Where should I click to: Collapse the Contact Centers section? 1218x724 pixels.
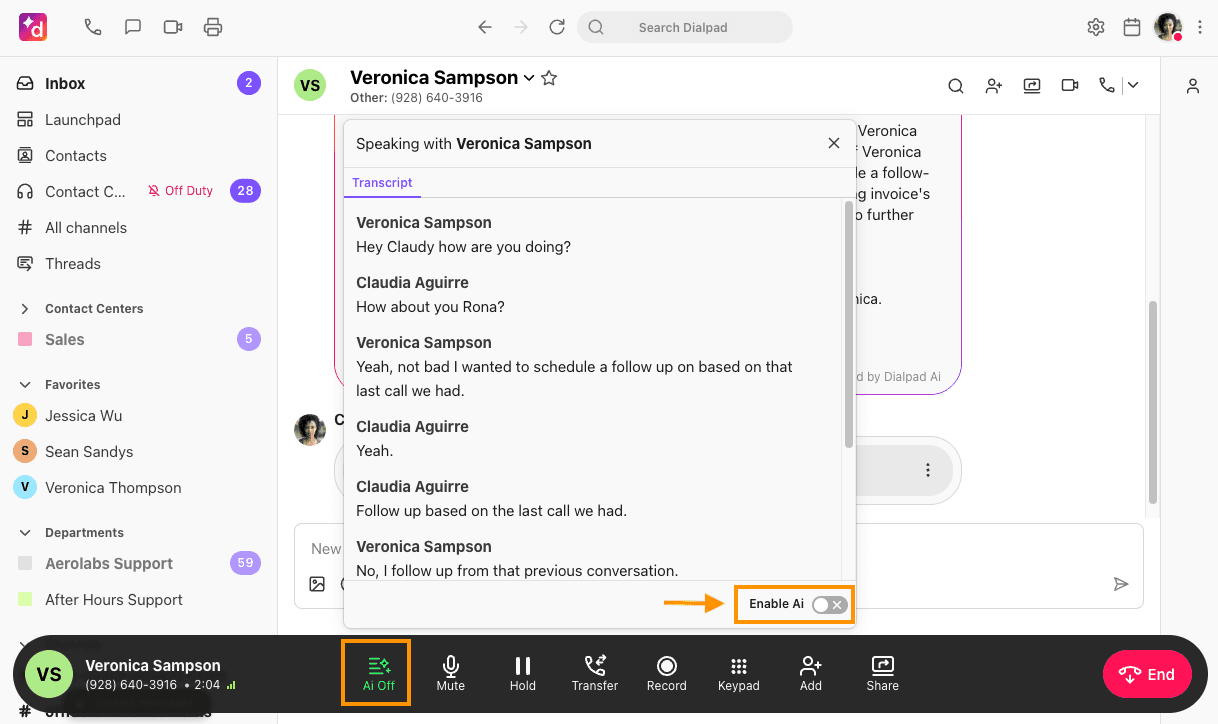coord(28,308)
